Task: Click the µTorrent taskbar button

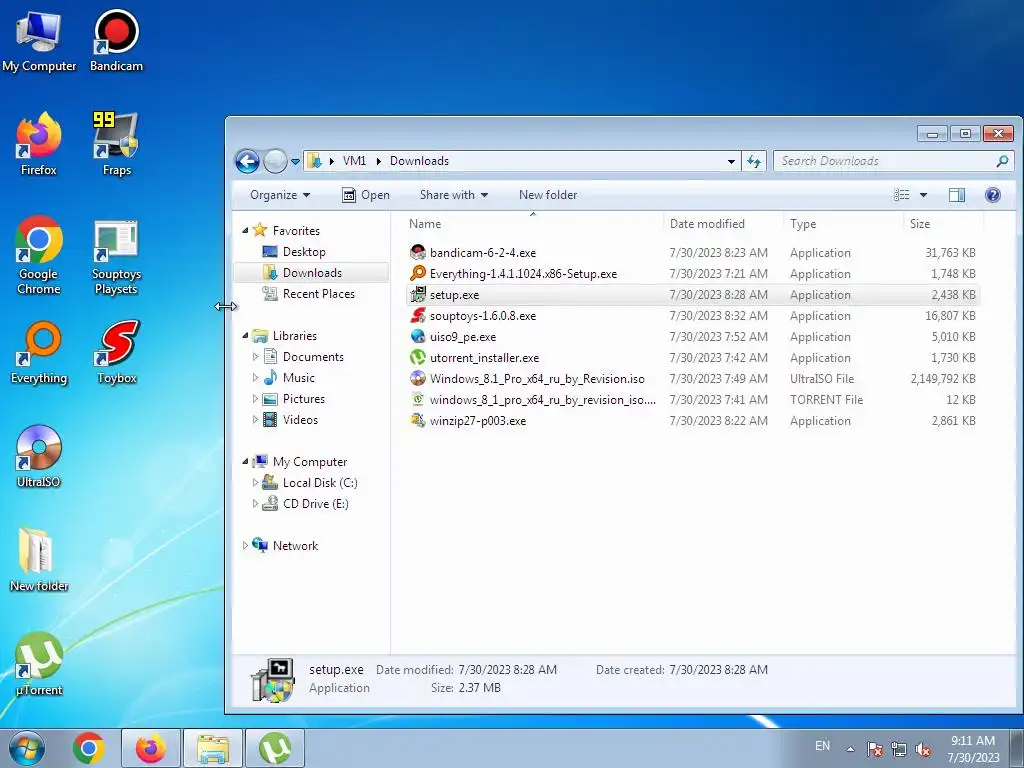Action: point(275,748)
